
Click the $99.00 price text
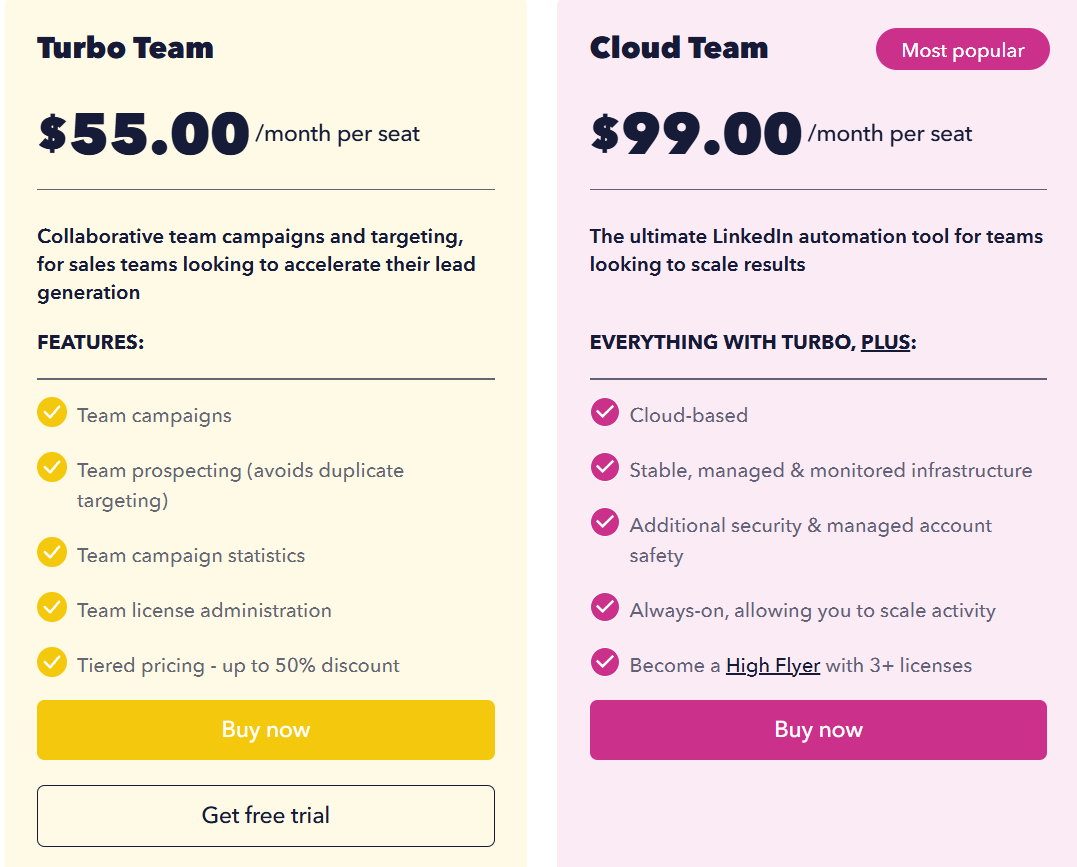click(x=695, y=133)
